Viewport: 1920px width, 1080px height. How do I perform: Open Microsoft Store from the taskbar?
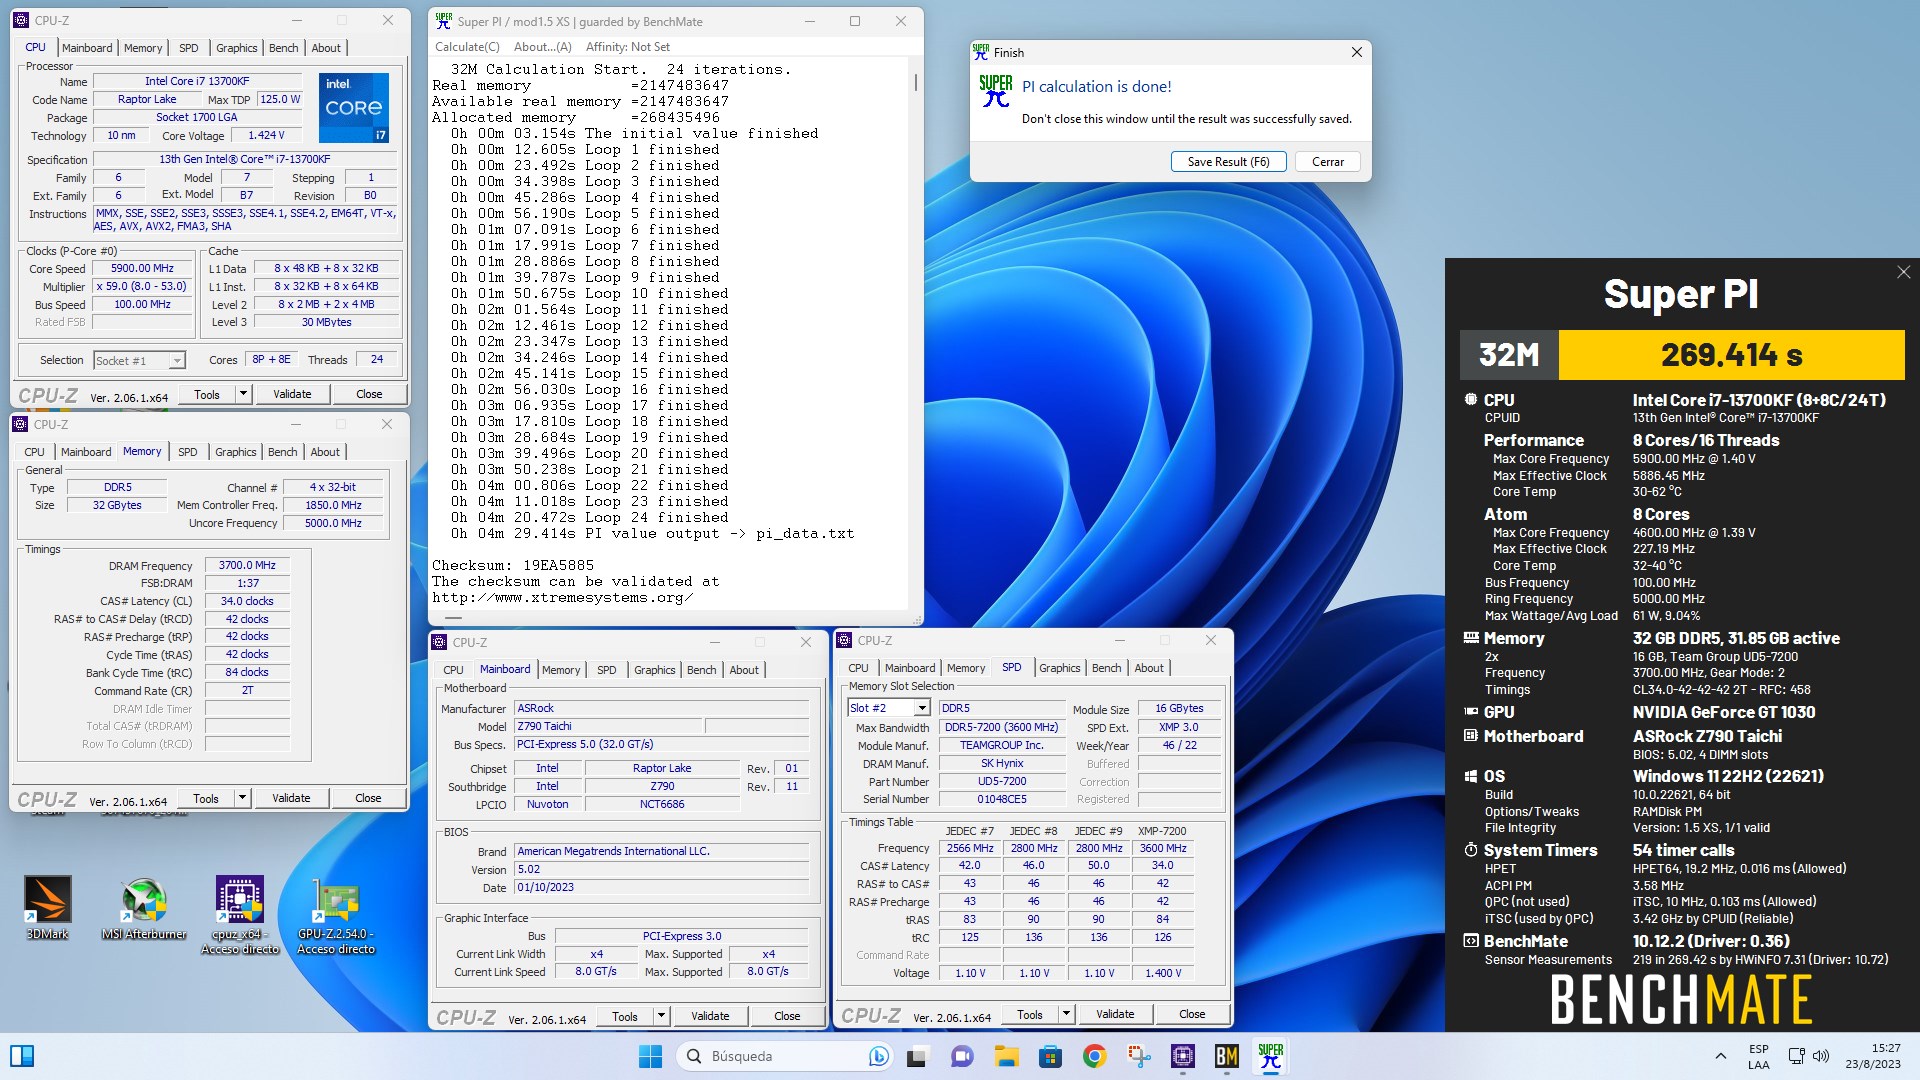pyautogui.click(x=1050, y=1056)
